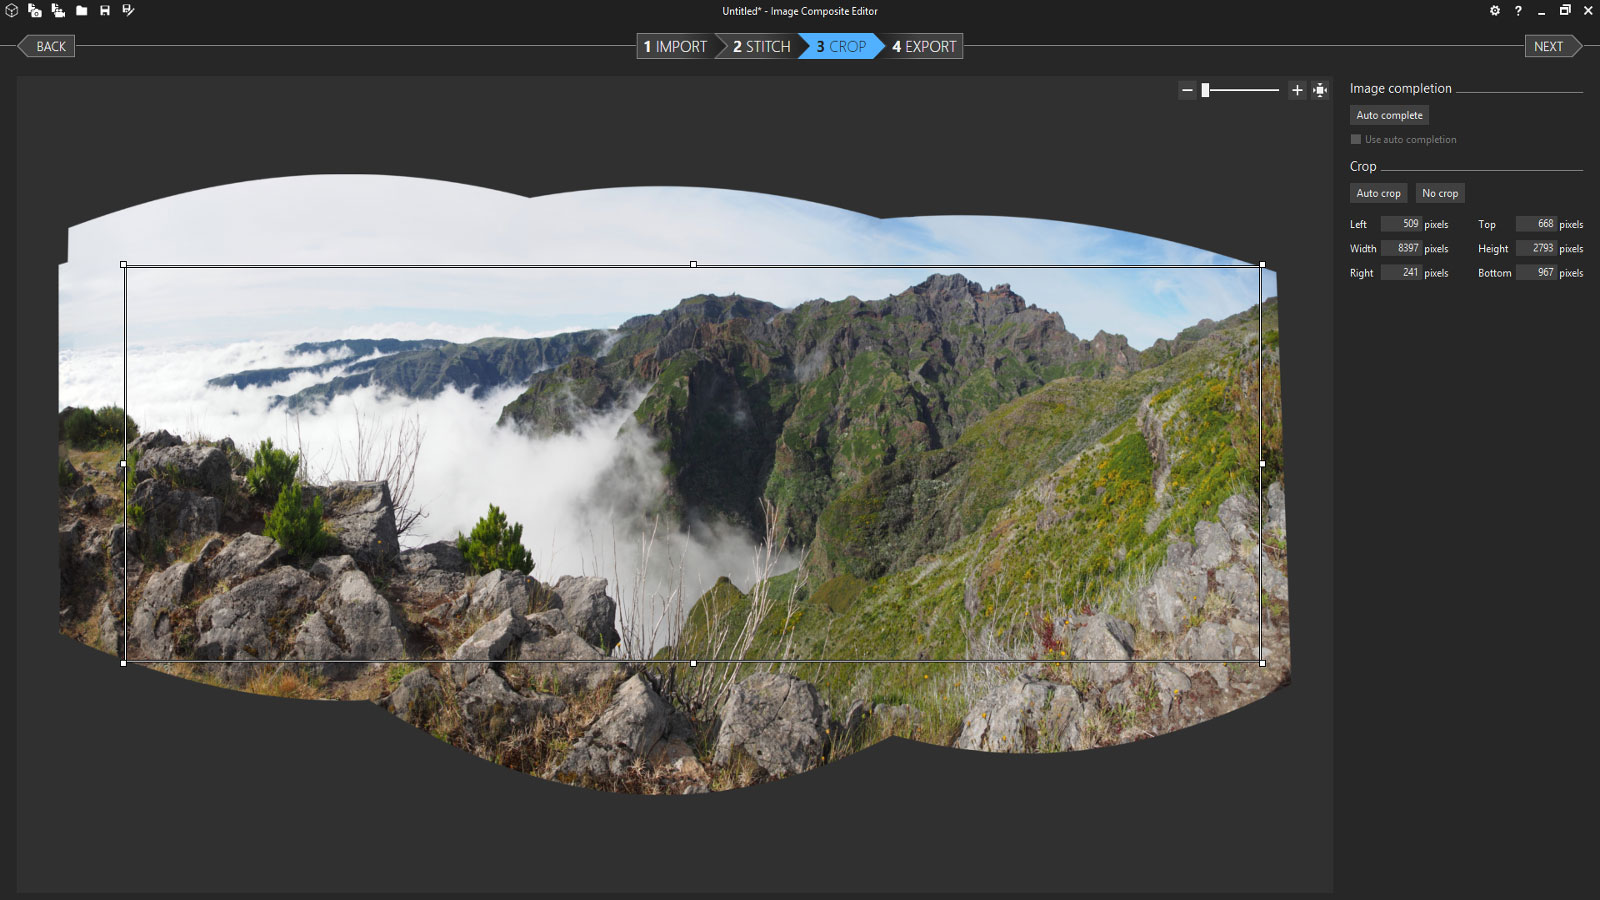Open the 4 Export step
Image resolution: width=1600 pixels, height=900 pixels.
tap(924, 47)
